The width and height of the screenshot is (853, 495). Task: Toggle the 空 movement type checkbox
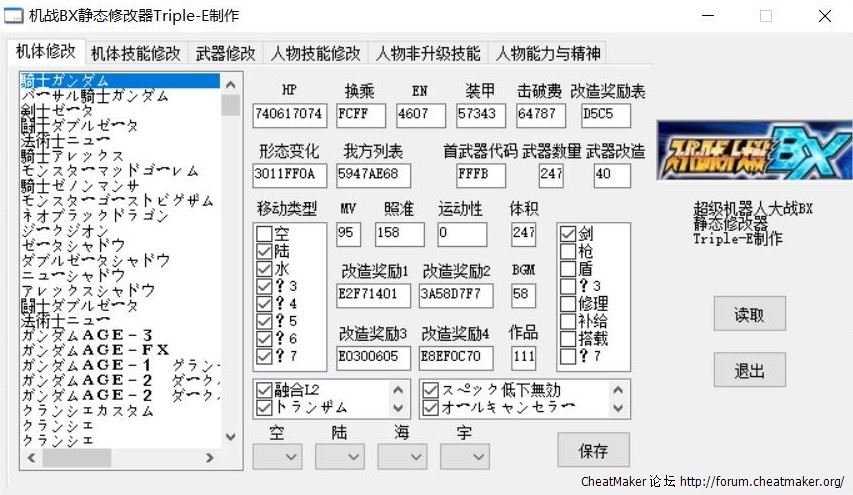coord(264,234)
